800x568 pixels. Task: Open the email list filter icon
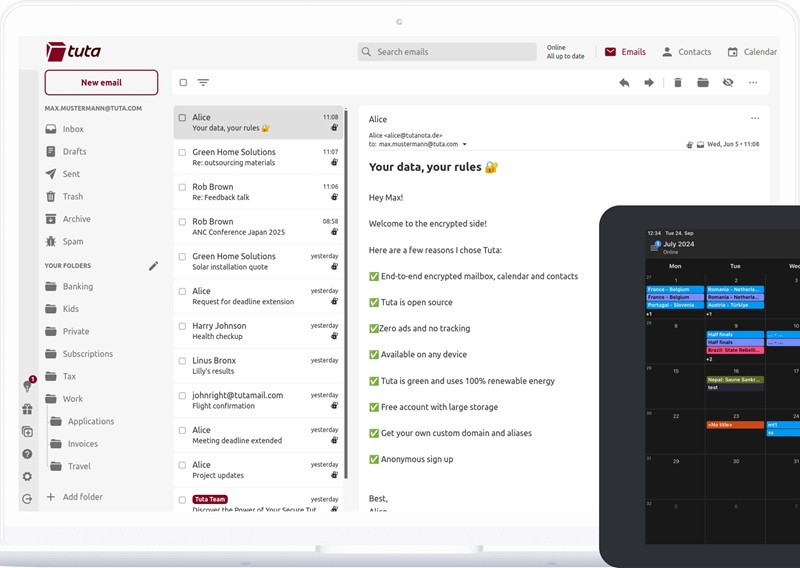(x=203, y=83)
